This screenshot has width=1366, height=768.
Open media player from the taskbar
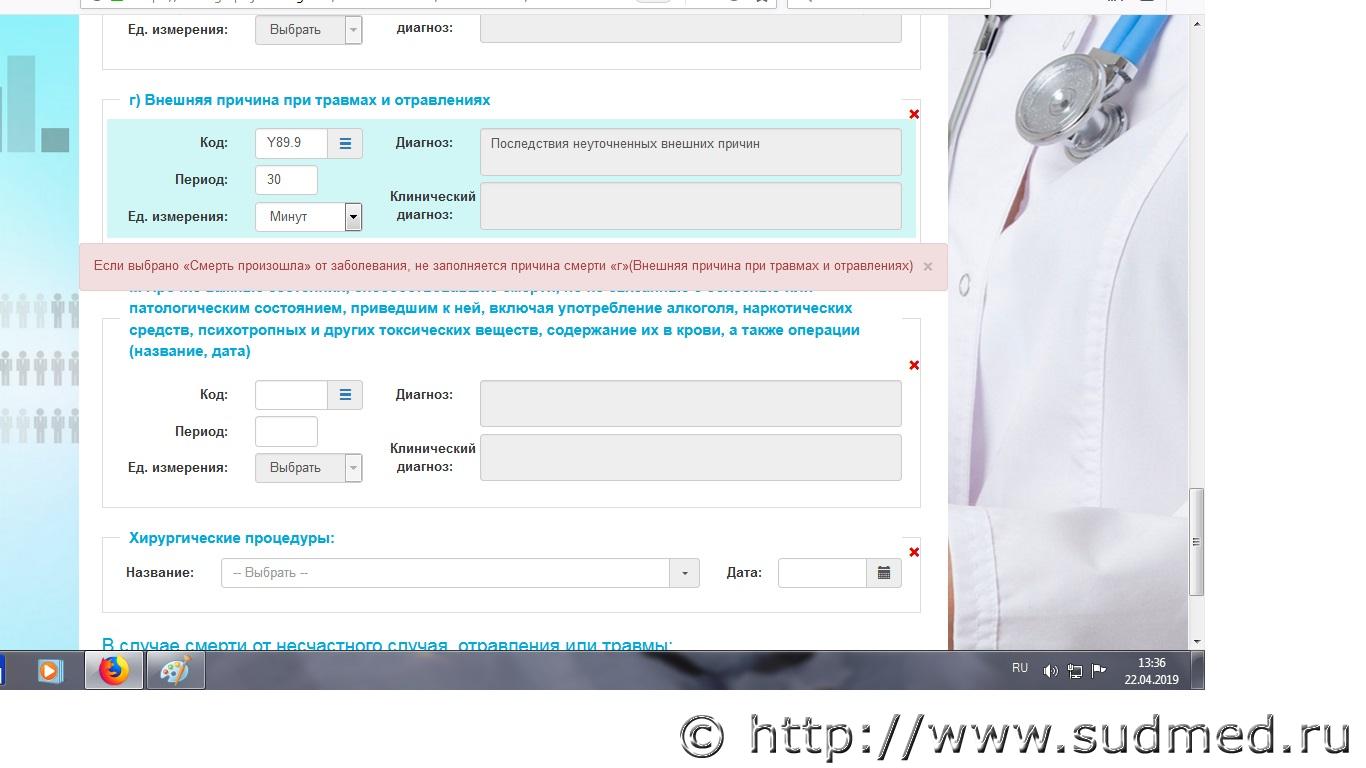(x=50, y=671)
